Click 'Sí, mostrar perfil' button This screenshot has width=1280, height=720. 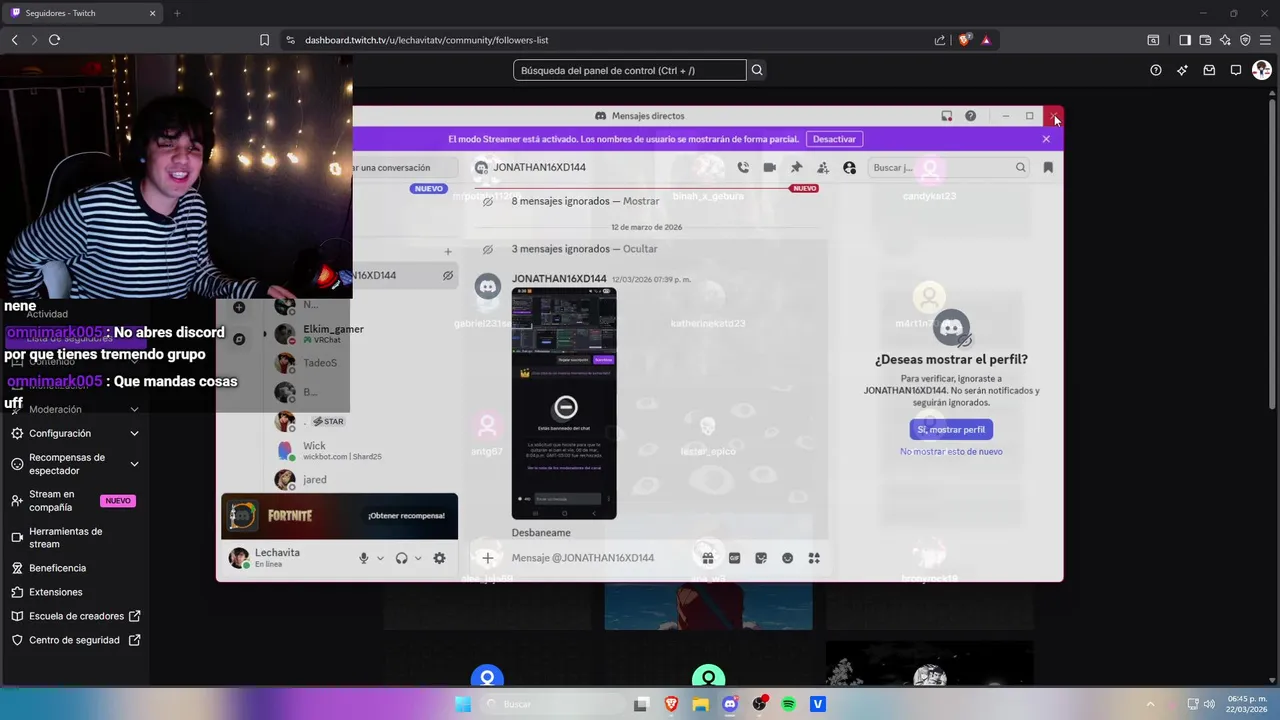(951, 429)
